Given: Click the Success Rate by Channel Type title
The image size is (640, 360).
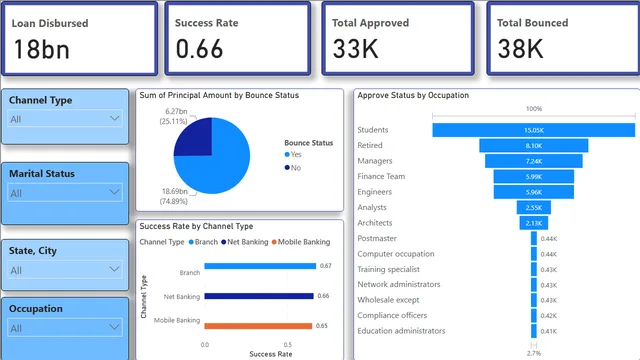Looking at the screenshot, I should click(196, 226).
